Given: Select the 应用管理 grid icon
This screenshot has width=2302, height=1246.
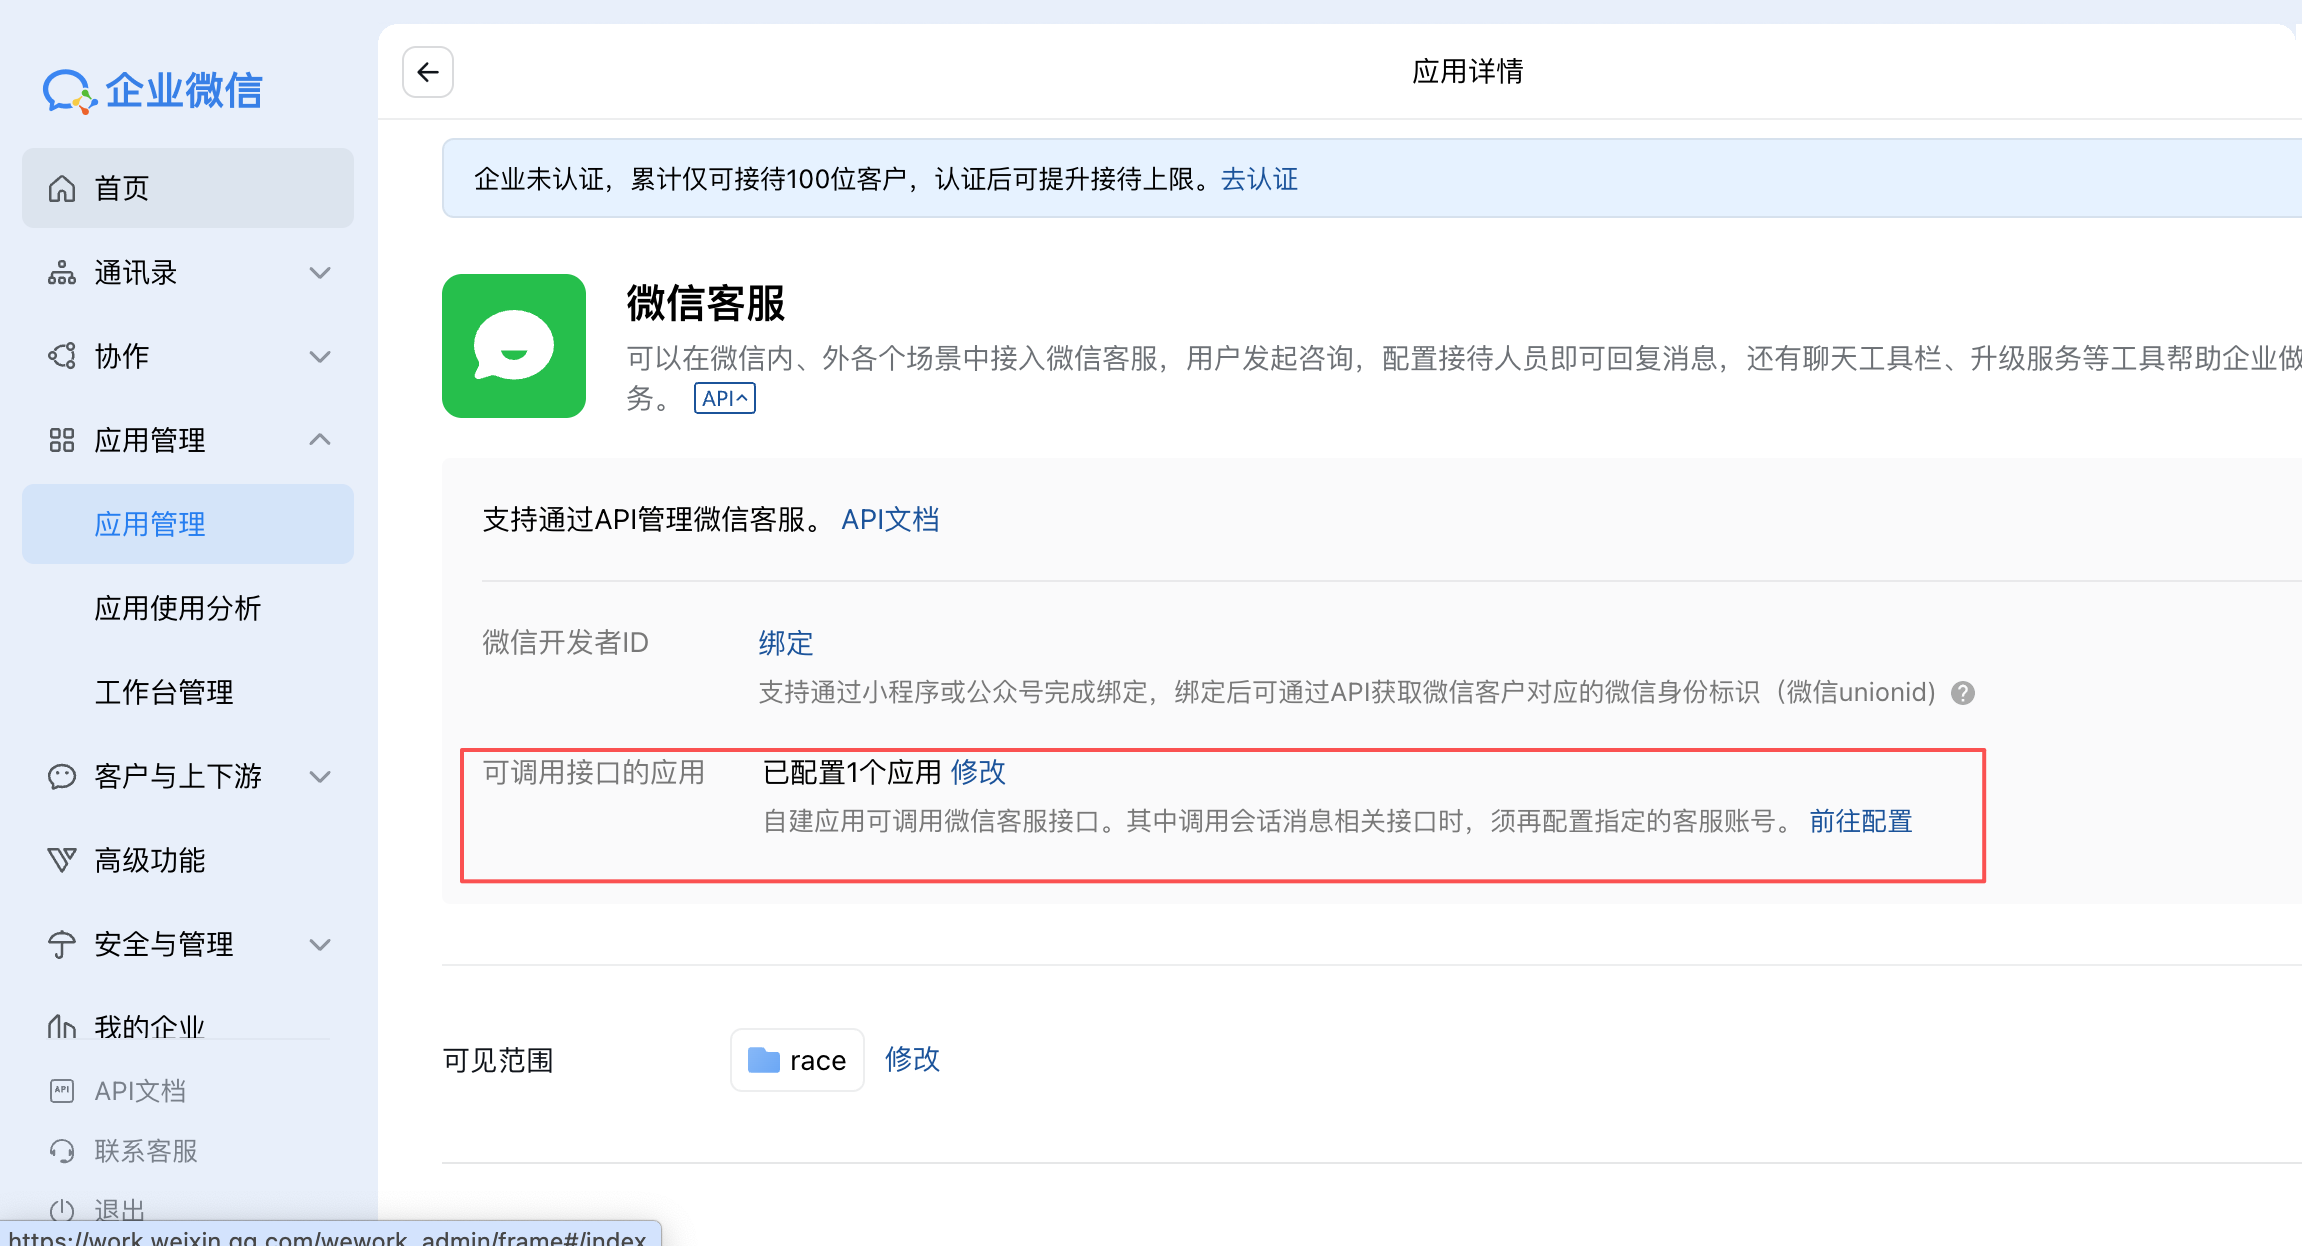Looking at the screenshot, I should [62, 440].
